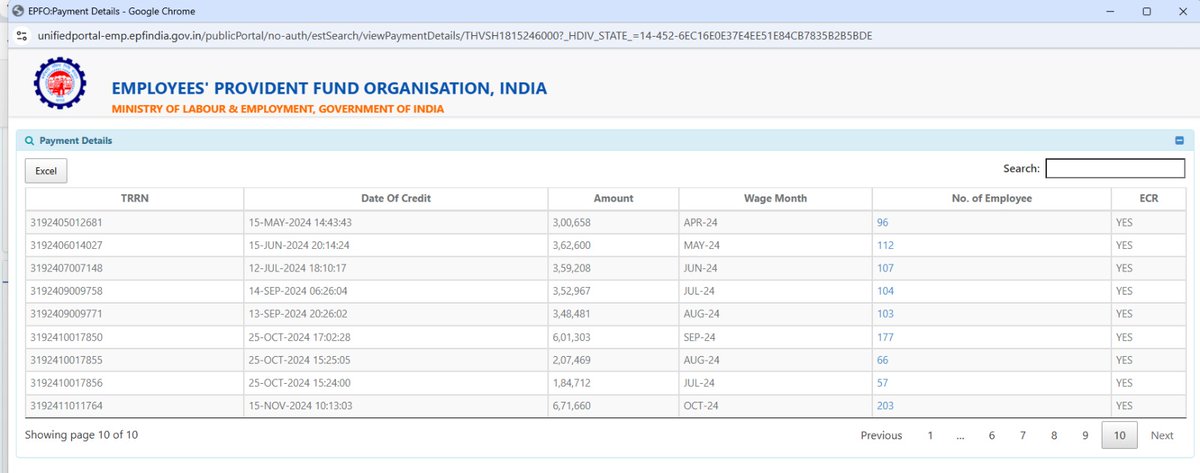Sort by ECR column header
The image size is (1200, 473).
click(1147, 198)
